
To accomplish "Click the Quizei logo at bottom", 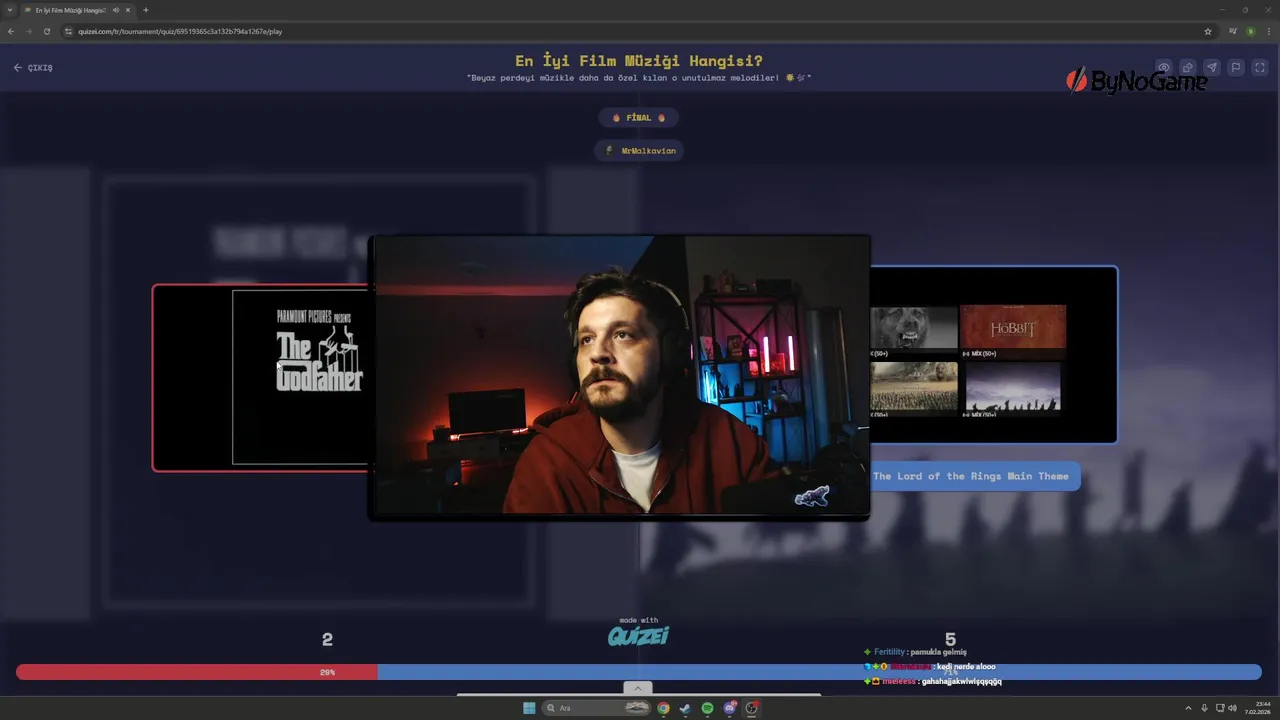I will 638,635.
